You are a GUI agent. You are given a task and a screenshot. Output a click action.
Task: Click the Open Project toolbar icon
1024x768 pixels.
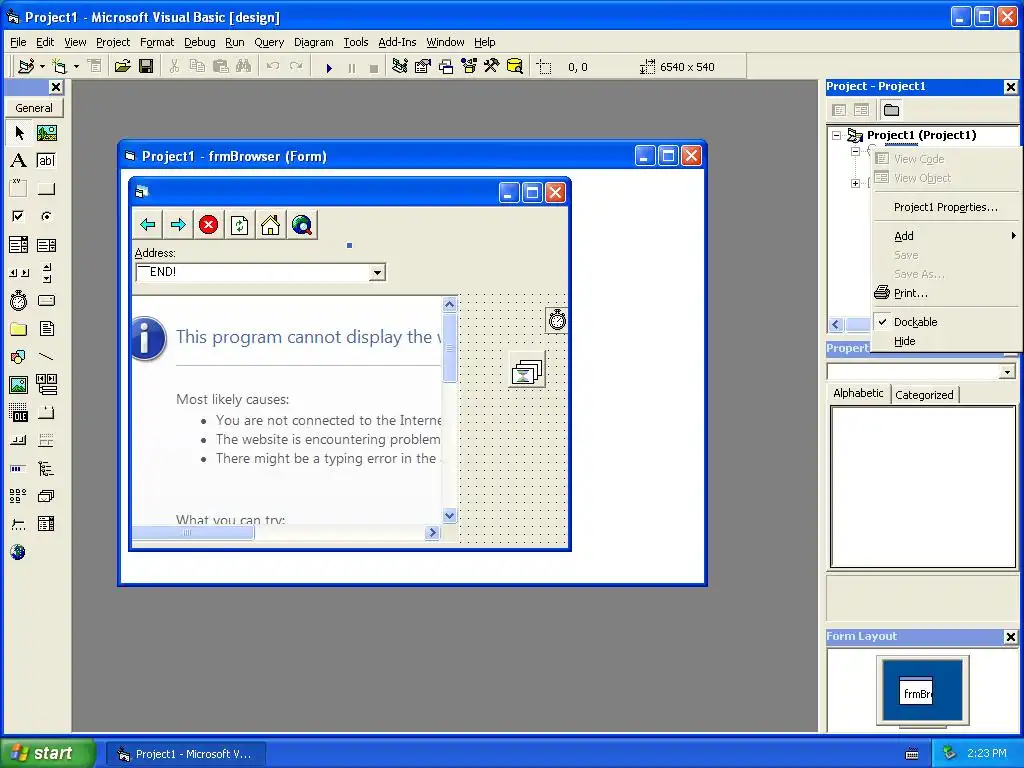(x=122, y=67)
